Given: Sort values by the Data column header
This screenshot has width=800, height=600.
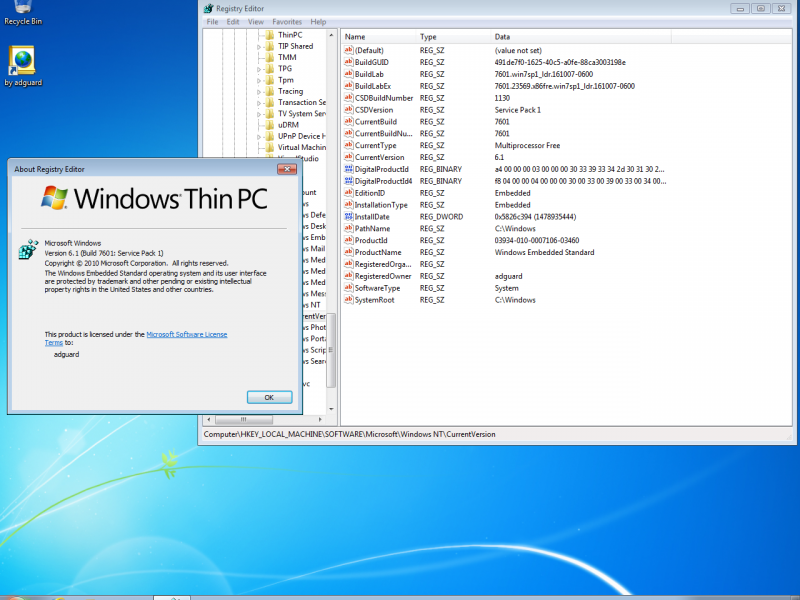Looking at the screenshot, I should point(581,37).
